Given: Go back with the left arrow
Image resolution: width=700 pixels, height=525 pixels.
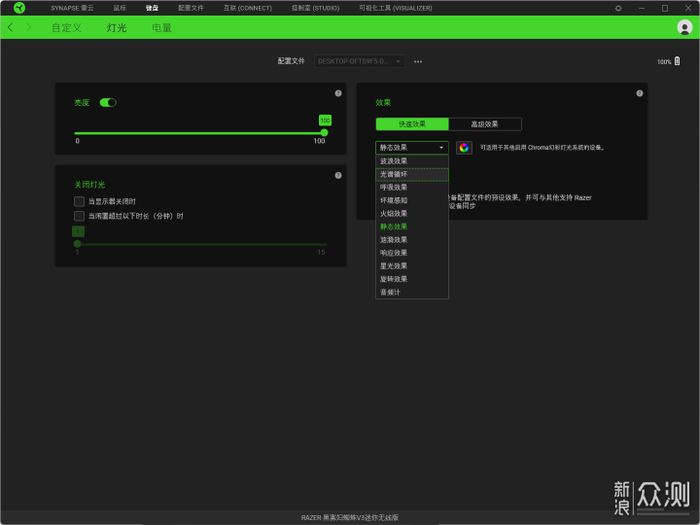Looking at the screenshot, I should [x=10, y=28].
